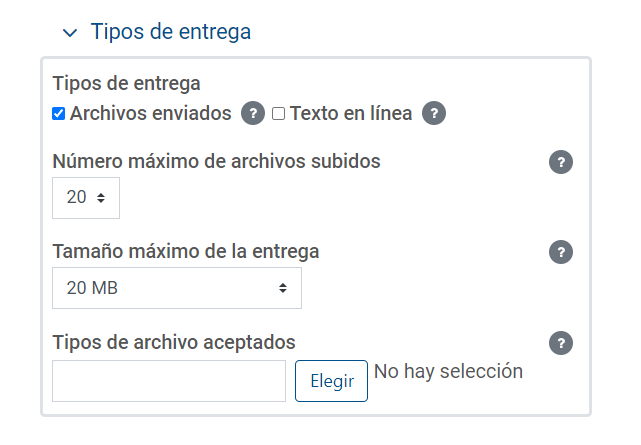Show help for Número máximo de archivos subidos

(x=562, y=162)
